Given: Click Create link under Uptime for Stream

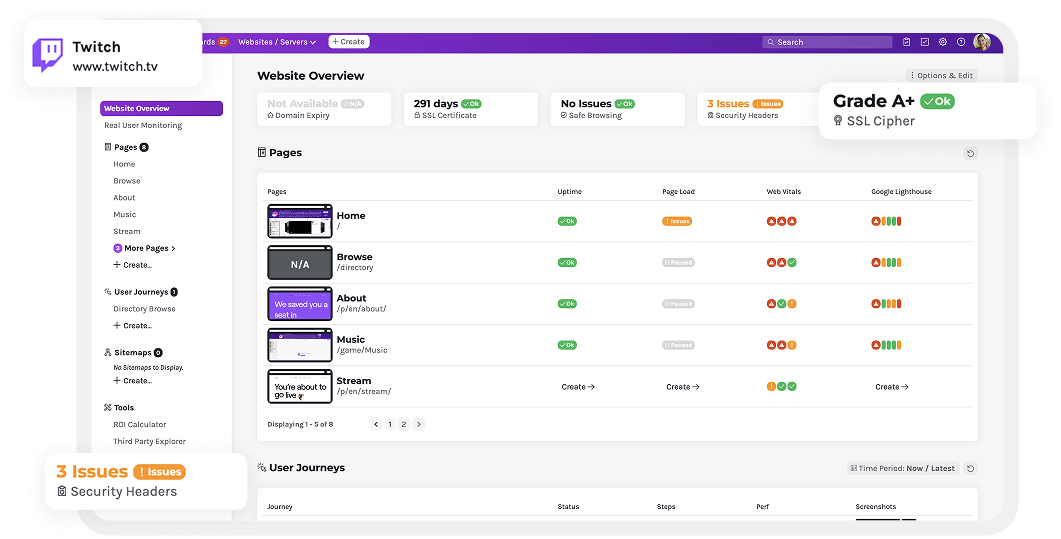Looking at the screenshot, I should pos(578,387).
